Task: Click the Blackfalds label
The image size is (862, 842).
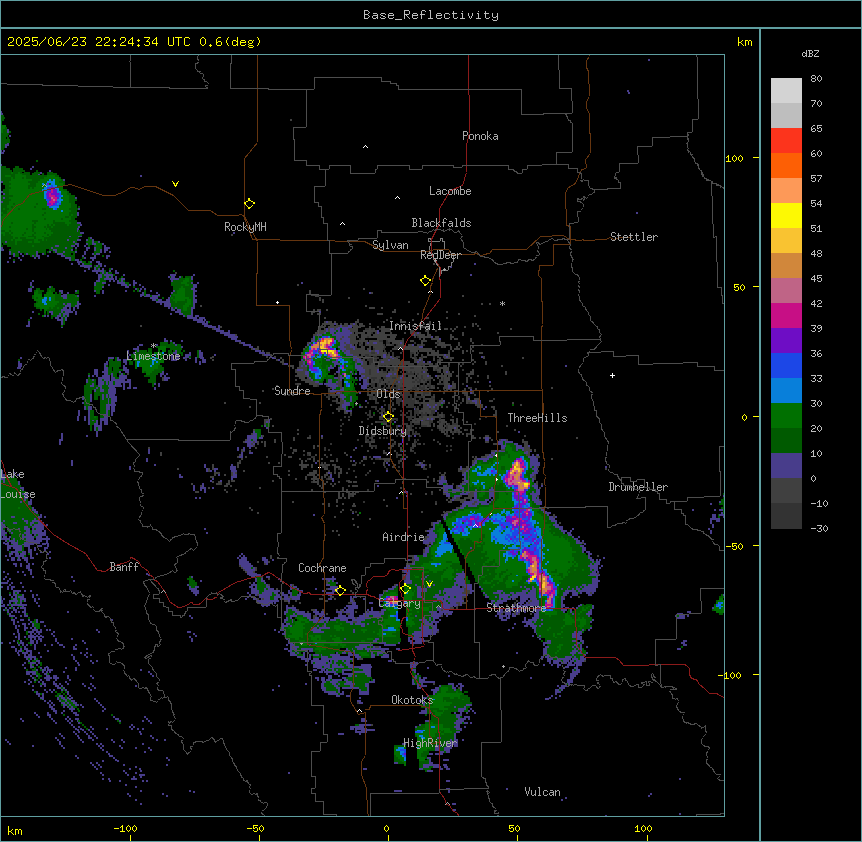Action: pyautogui.click(x=441, y=223)
